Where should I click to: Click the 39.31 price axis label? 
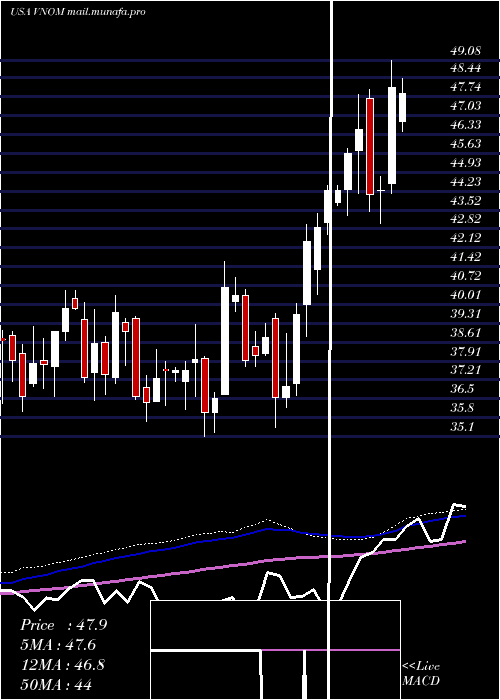pyautogui.click(x=466, y=314)
